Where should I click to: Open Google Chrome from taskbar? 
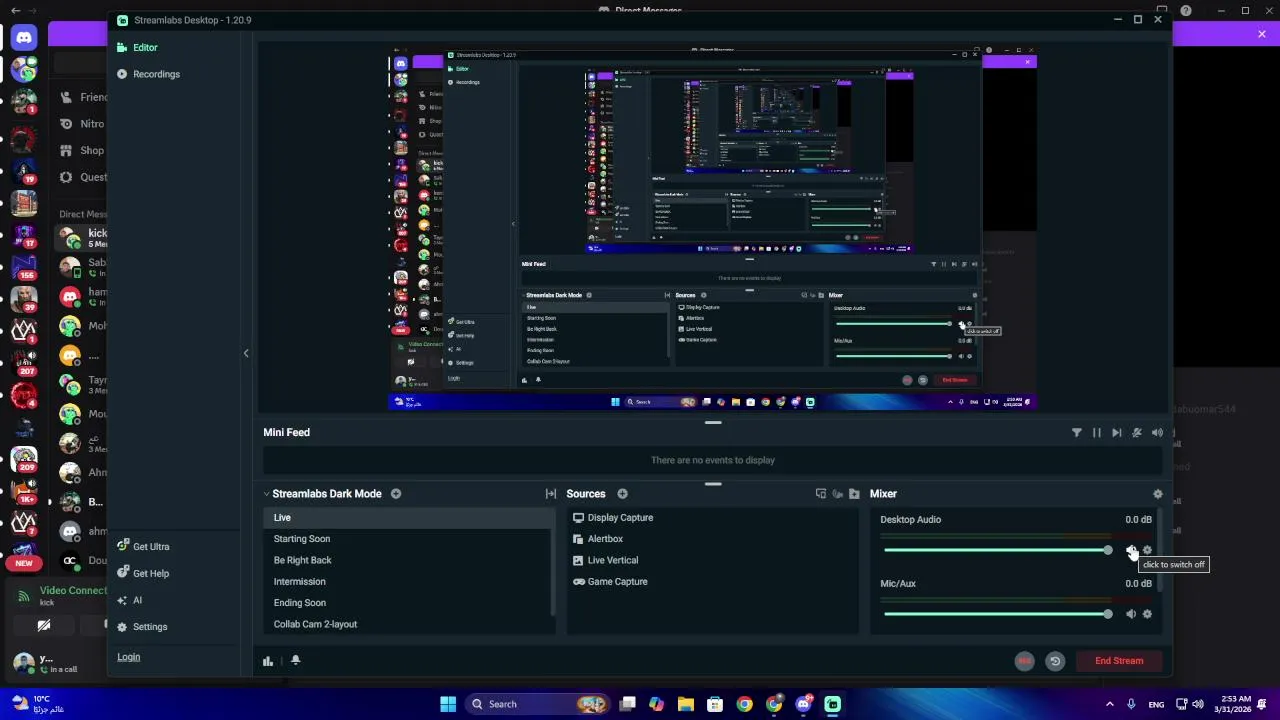tap(745, 704)
